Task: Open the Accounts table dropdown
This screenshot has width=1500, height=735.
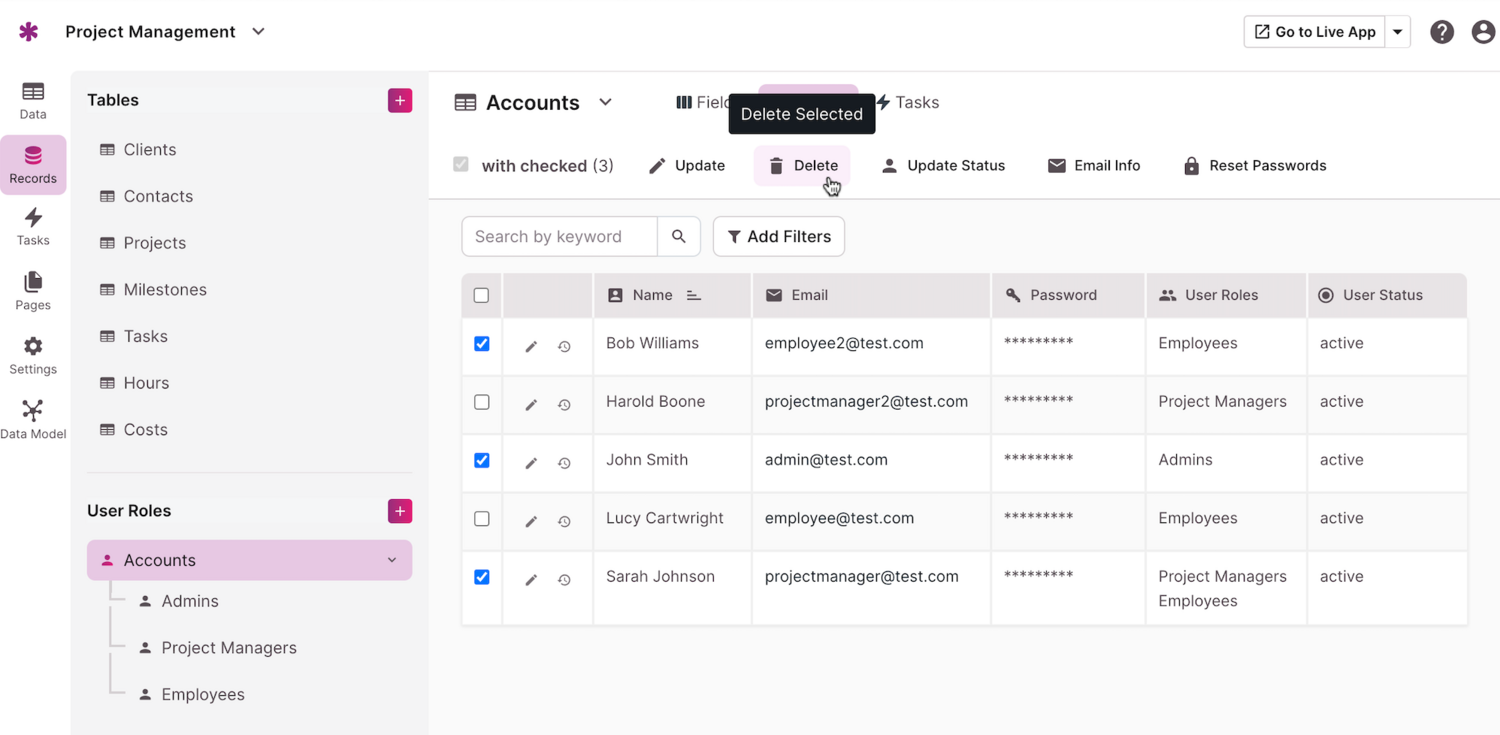Action: coord(605,102)
